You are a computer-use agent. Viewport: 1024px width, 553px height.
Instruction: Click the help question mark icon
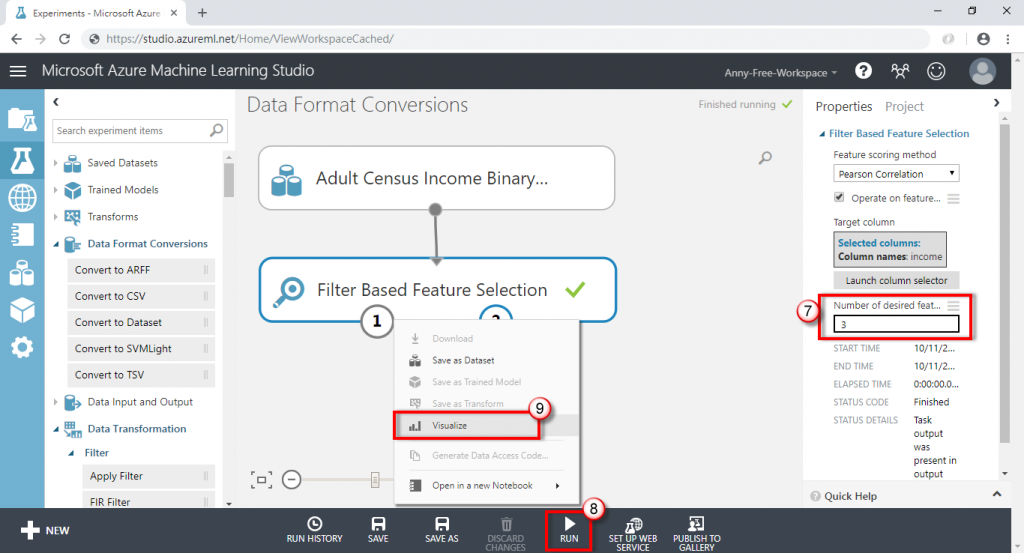(863, 71)
